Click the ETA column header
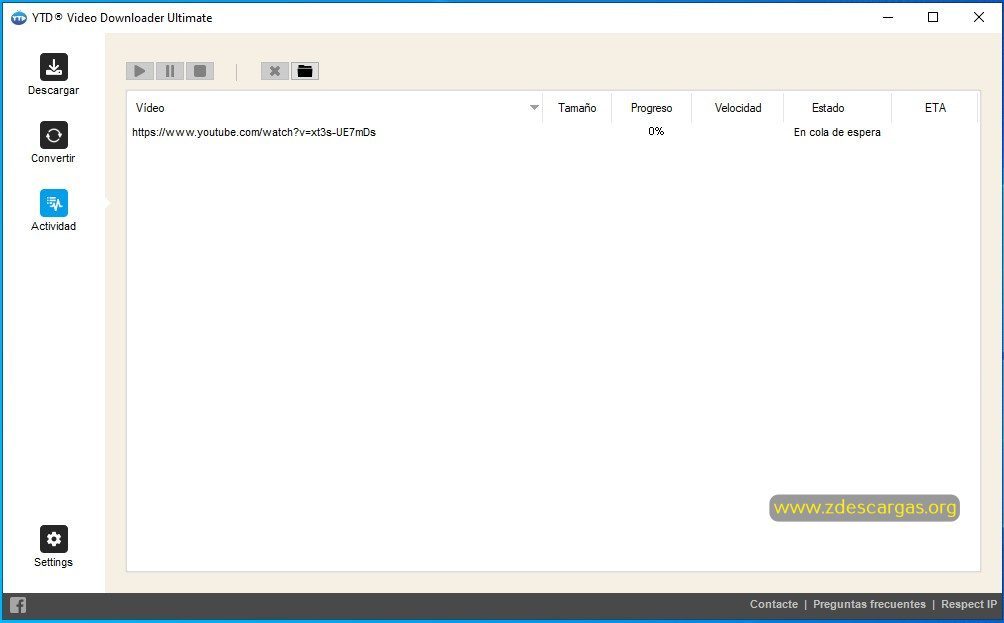This screenshot has width=1004, height=623. pos(935,108)
